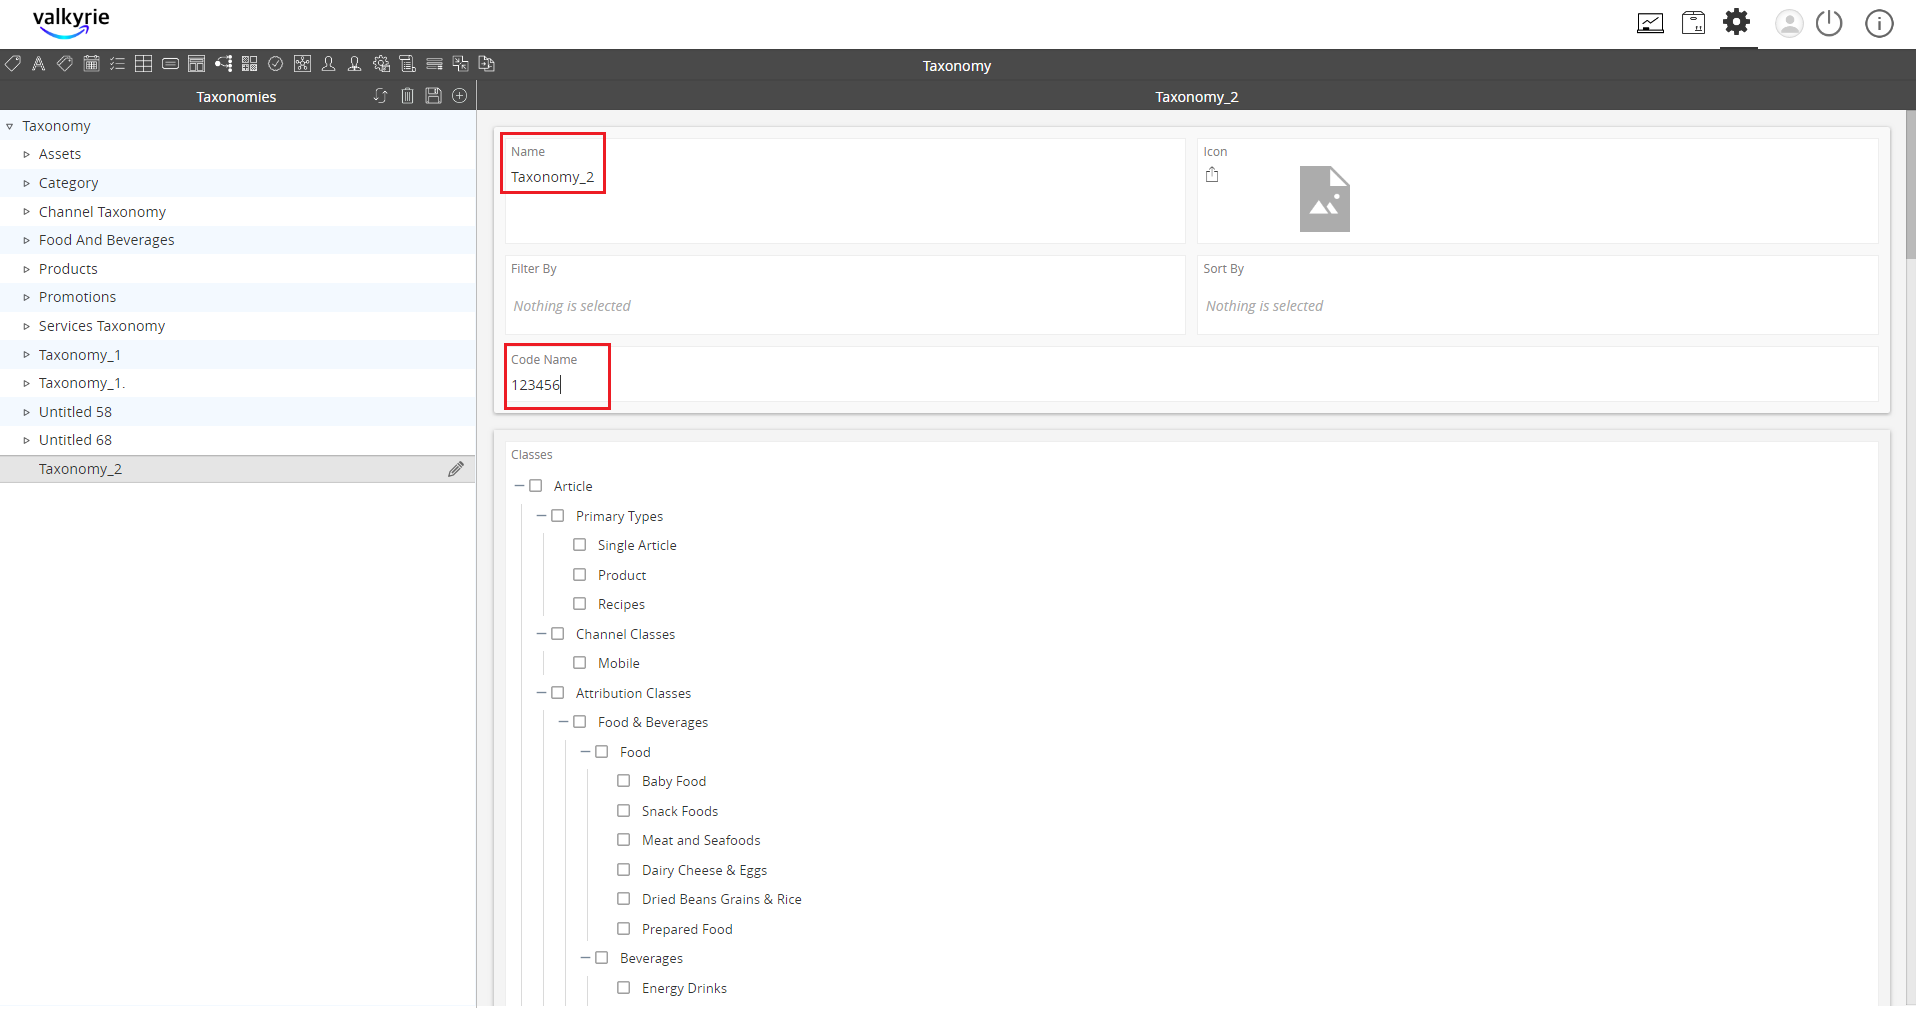Viewport: 1916px width, 1009px height.
Task: Click the taxonomy tree branch icon
Action: tap(223, 64)
